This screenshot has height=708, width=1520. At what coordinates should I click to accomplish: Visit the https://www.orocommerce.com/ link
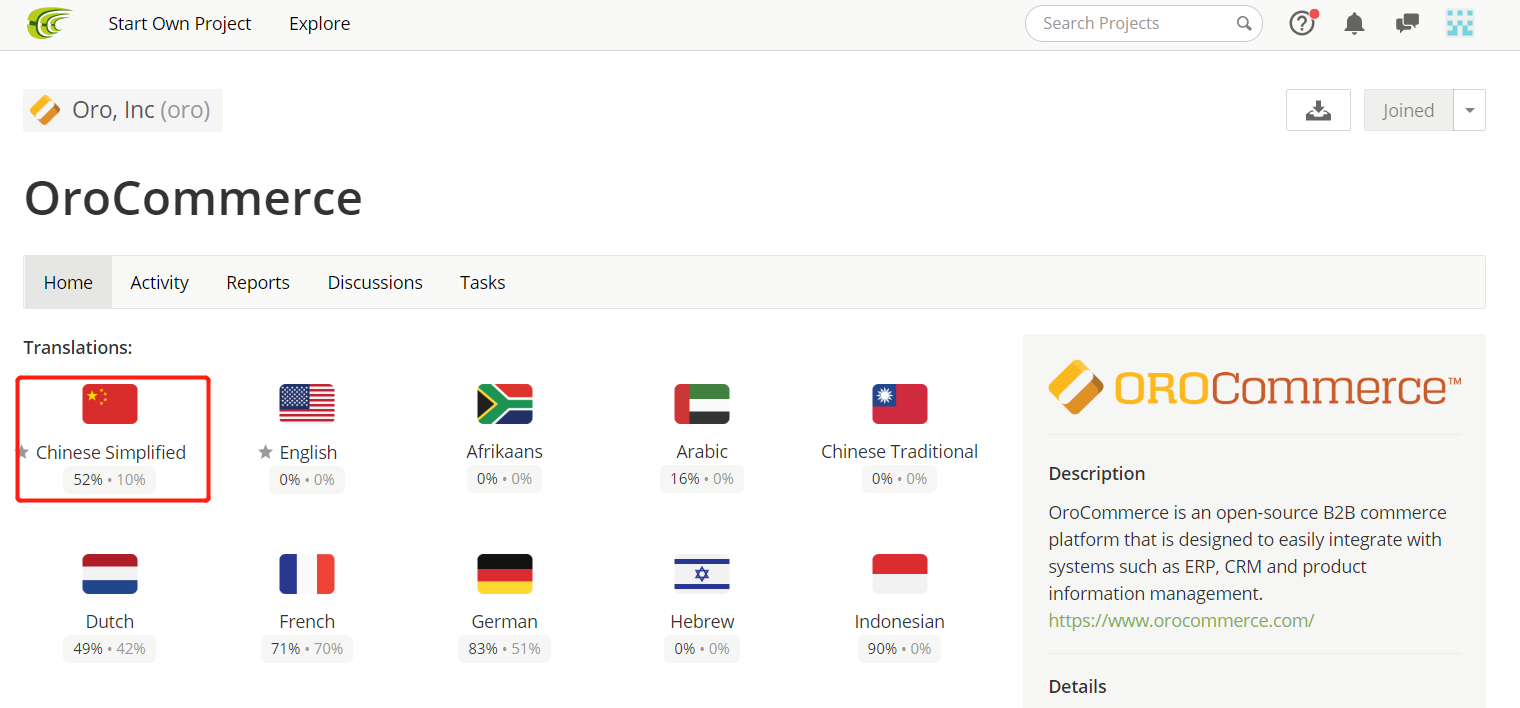click(1181, 620)
